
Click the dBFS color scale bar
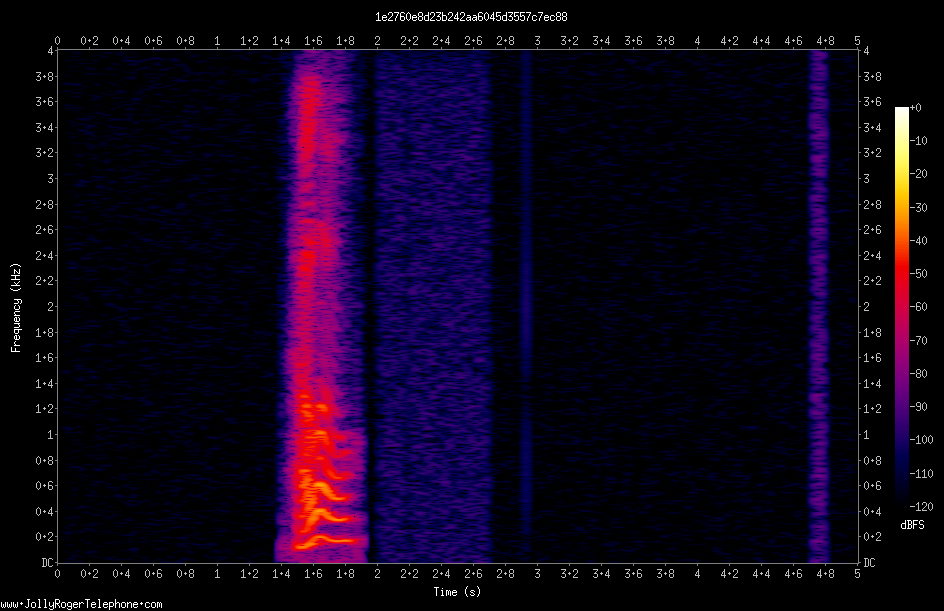901,307
